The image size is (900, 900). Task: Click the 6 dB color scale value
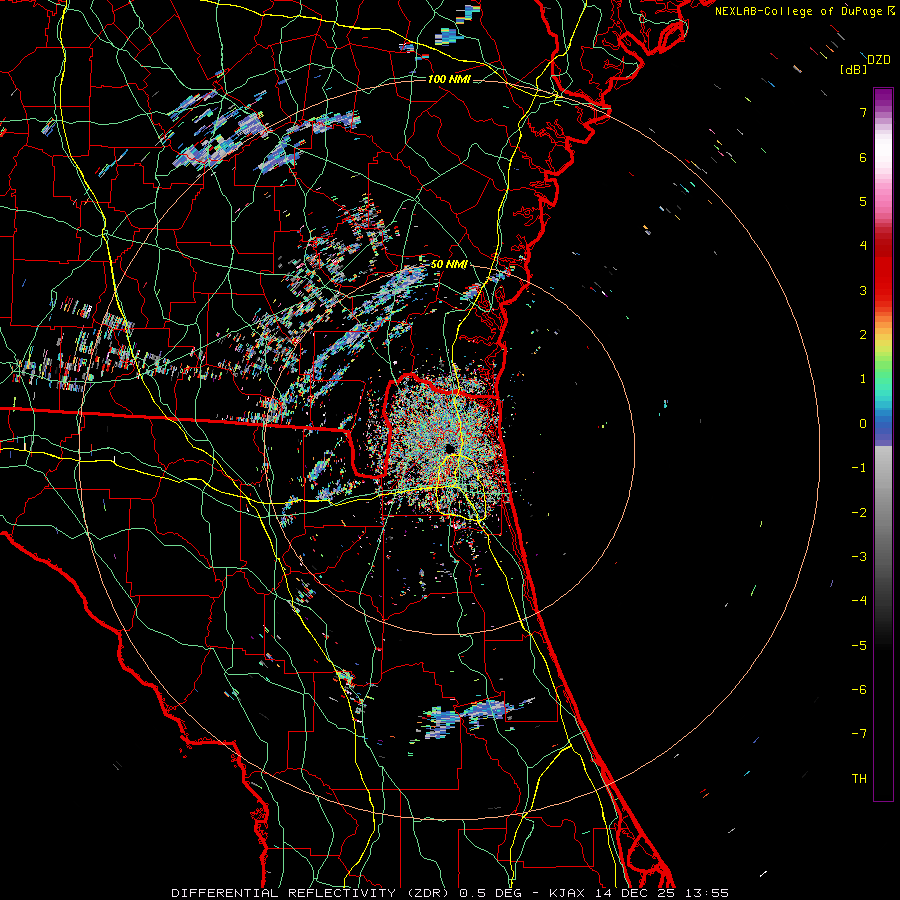863,157
